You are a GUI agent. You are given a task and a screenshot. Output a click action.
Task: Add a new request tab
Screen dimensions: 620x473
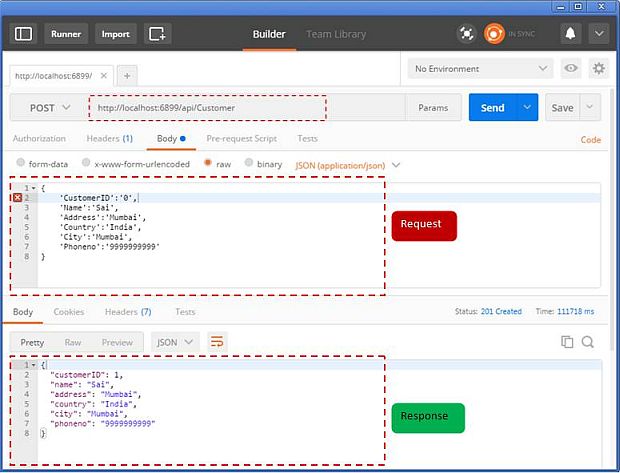pyautogui.click(x=127, y=76)
